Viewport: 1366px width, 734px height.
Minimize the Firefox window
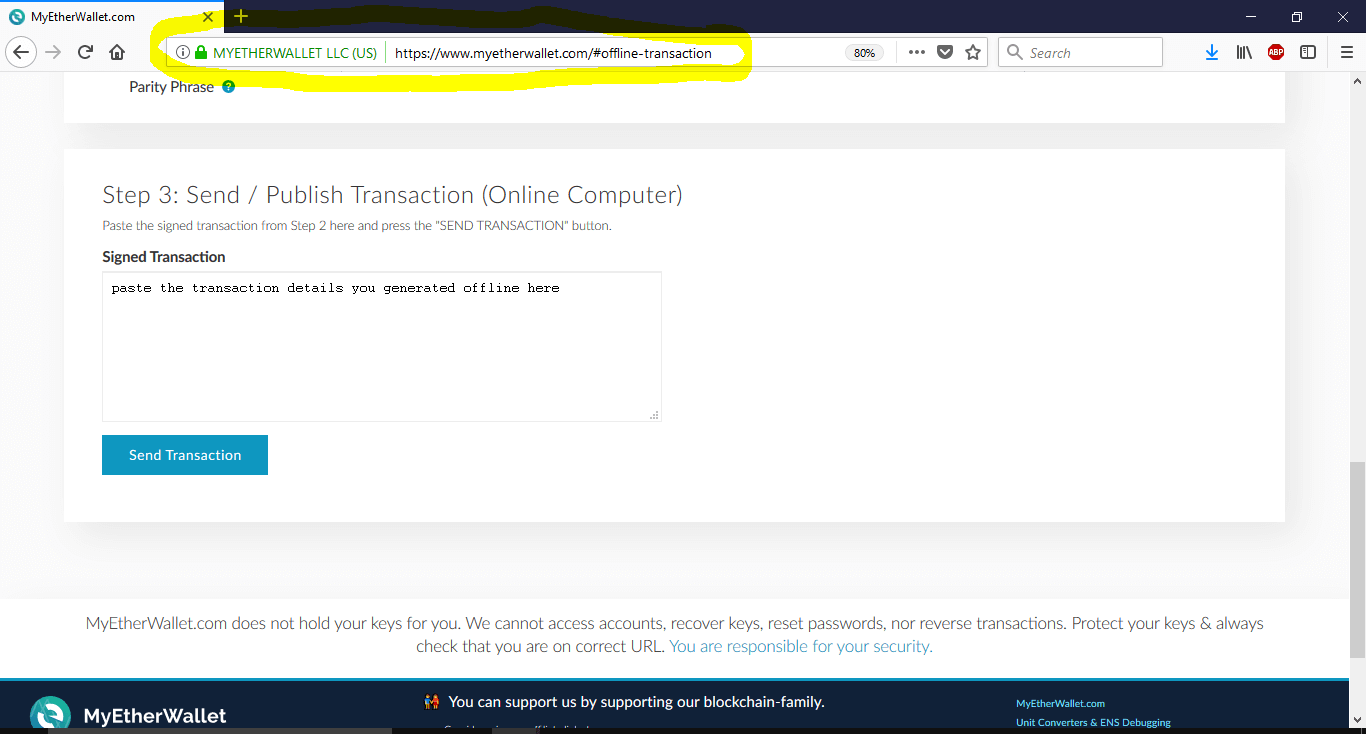point(1251,16)
